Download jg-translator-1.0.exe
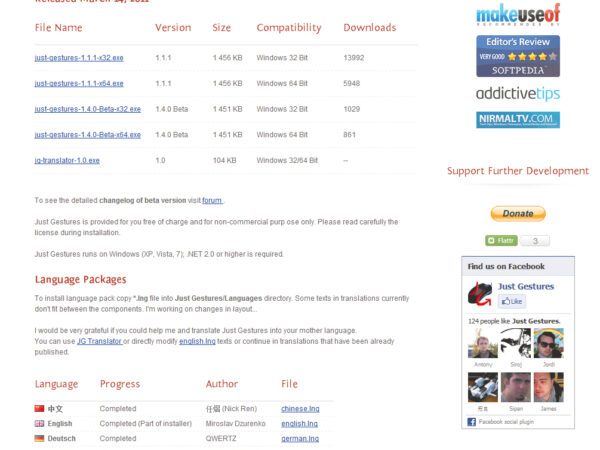The width and height of the screenshot is (600, 450). pos(67,160)
